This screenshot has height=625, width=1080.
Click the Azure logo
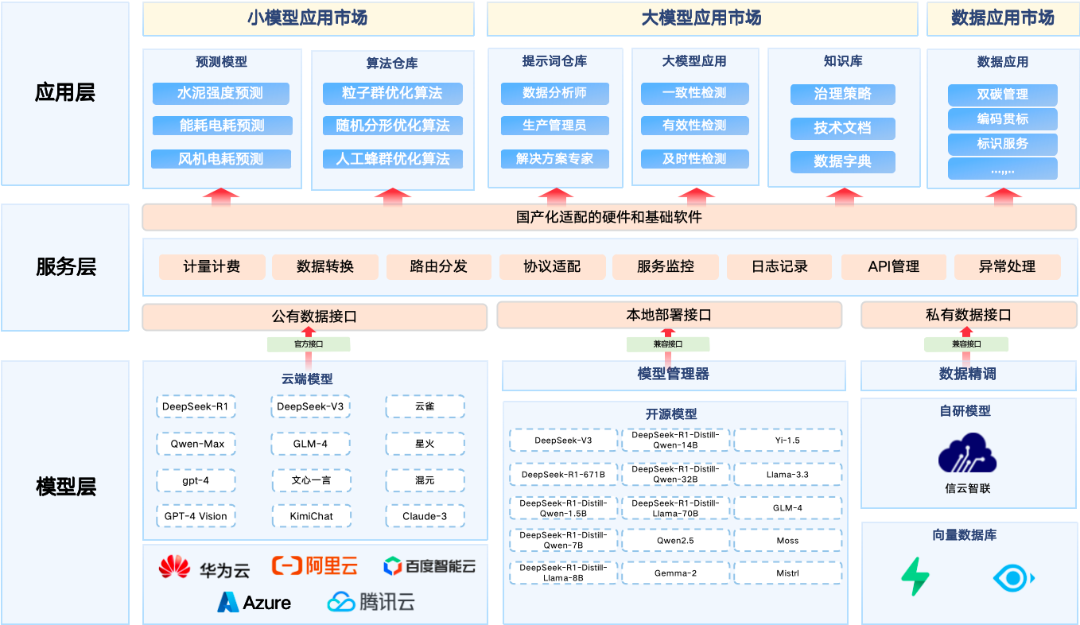tap(254, 602)
